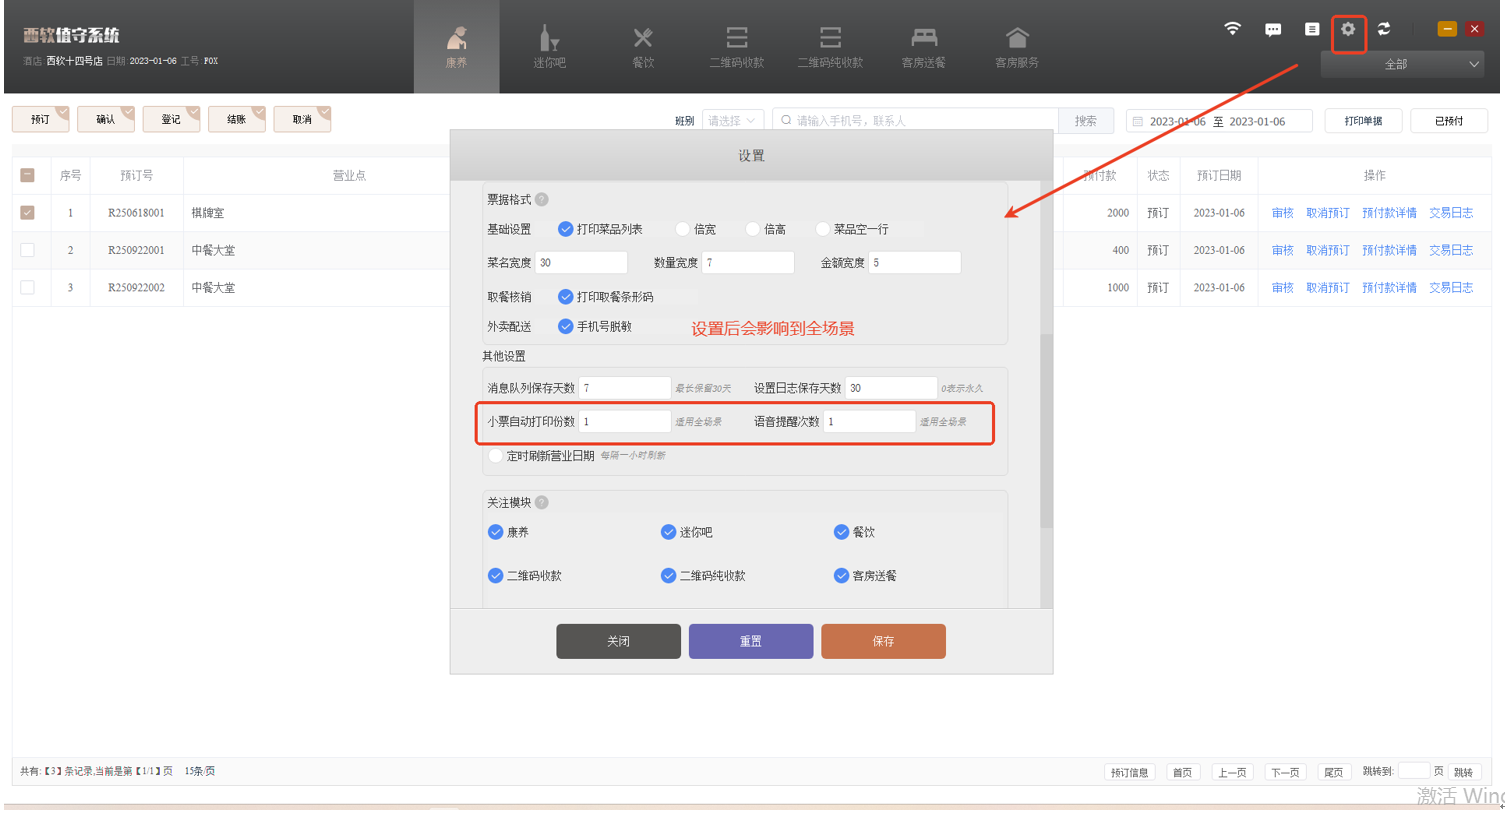Click the 重置 button in settings dialog
The image size is (1505, 813).
point(750,641)
